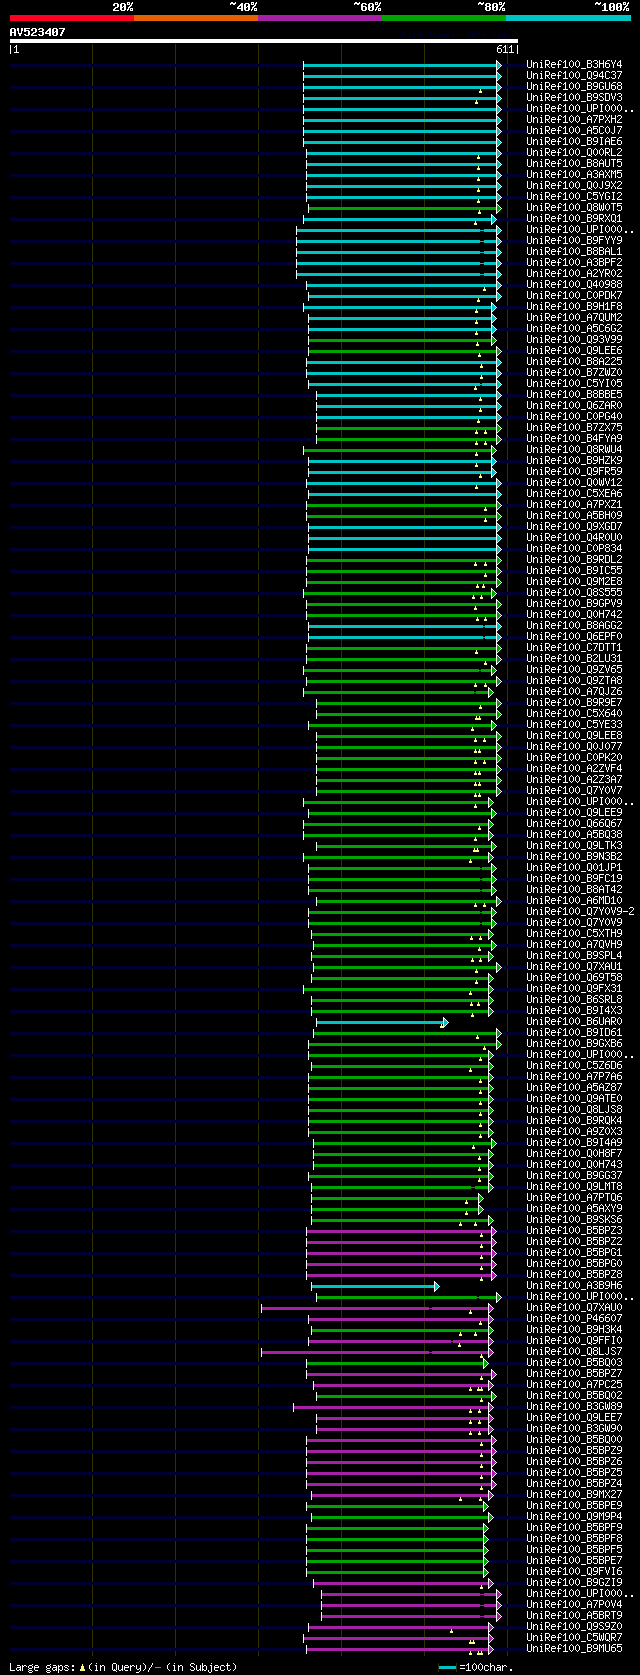Select label UniRef100_Q40988
640x1675 pixels.
tap(574, 285)
